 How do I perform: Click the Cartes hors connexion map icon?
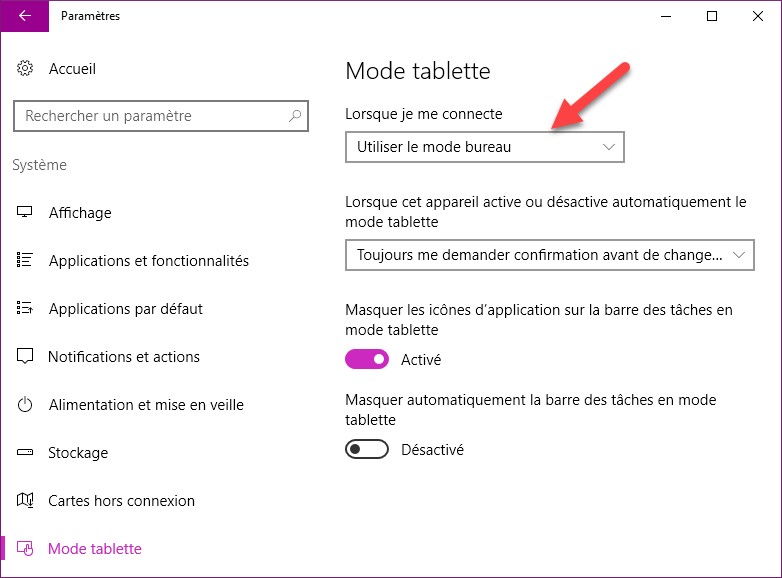click(x=26, y=501)
